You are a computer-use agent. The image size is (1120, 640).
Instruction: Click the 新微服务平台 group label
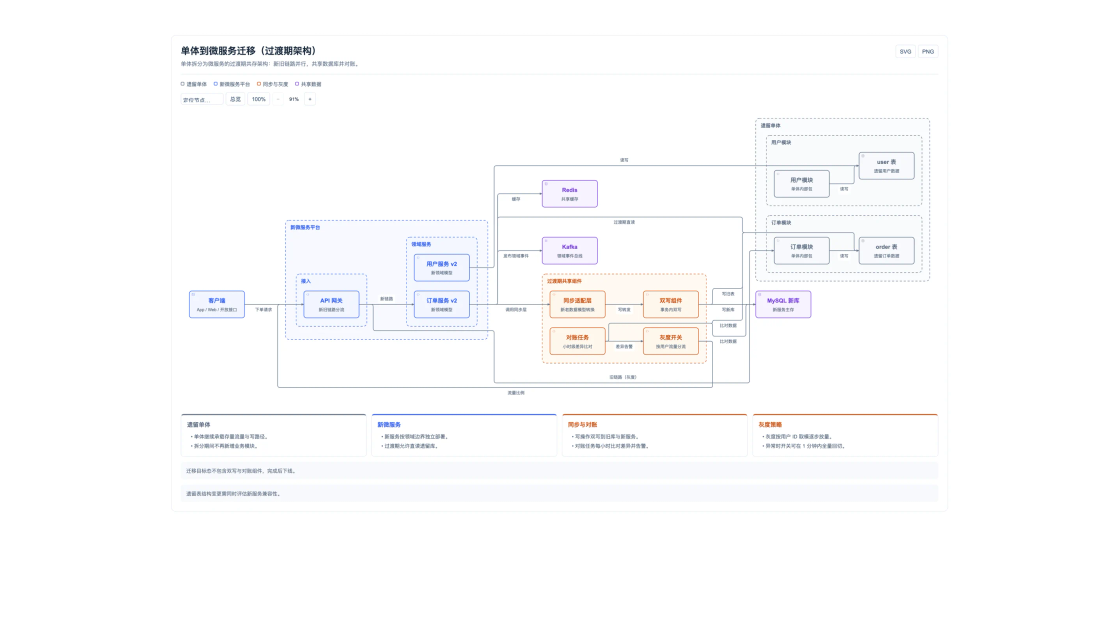pos(305,227)
